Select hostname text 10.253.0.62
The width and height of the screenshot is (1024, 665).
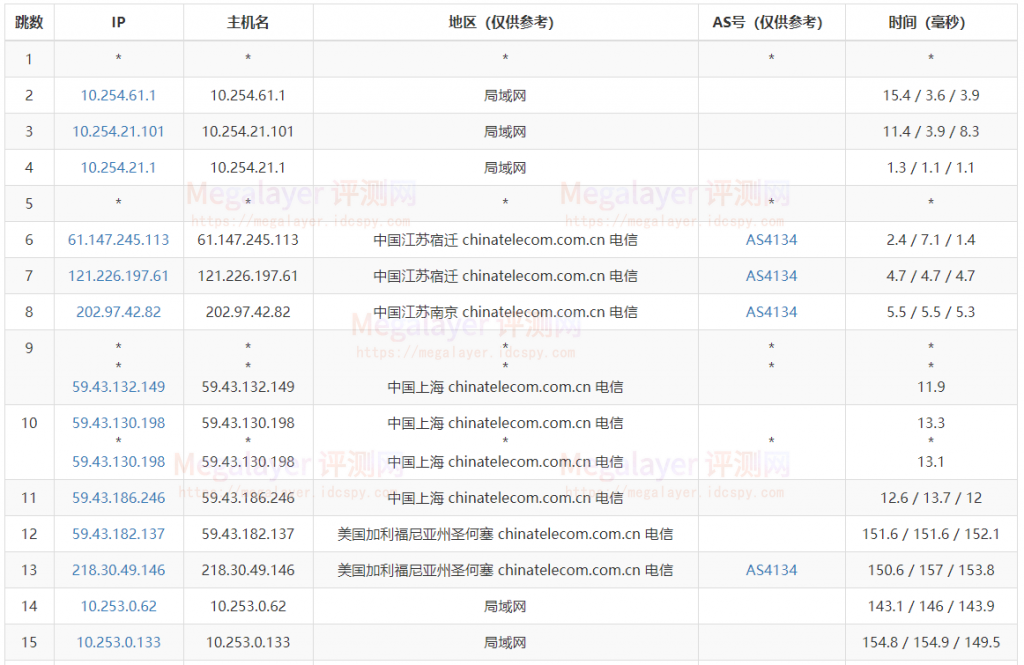click(x=248, y=606)
